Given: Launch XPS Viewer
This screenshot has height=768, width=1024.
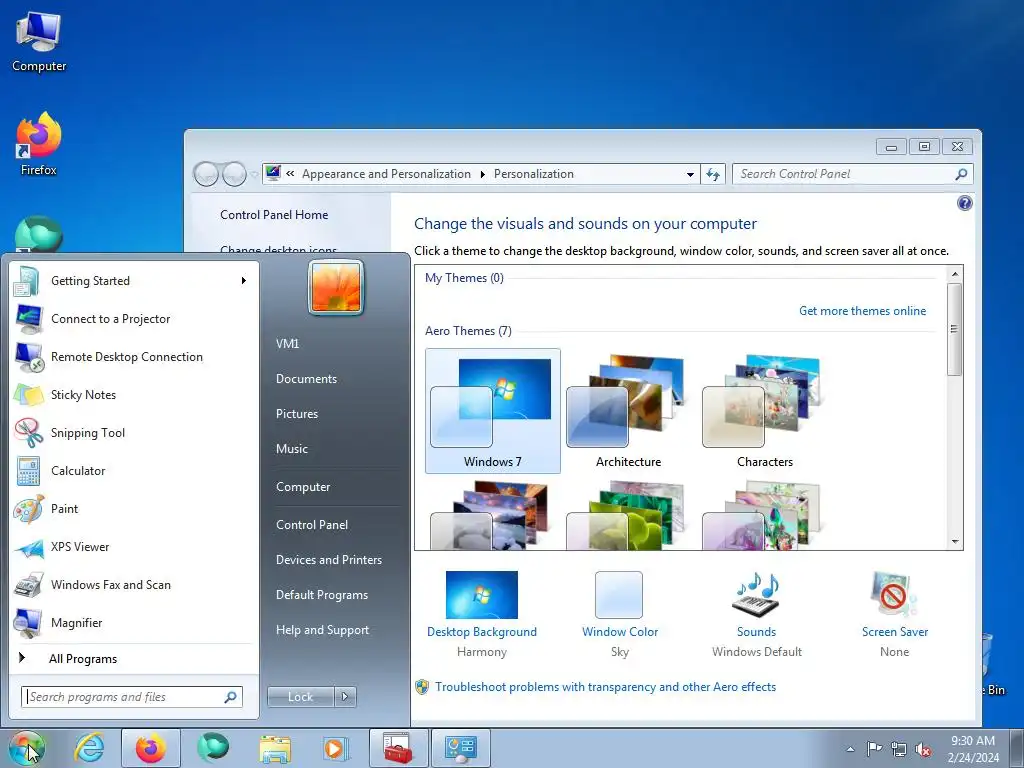Looking at the screenshot, I should pyautogui.click(x=134, y=547).
